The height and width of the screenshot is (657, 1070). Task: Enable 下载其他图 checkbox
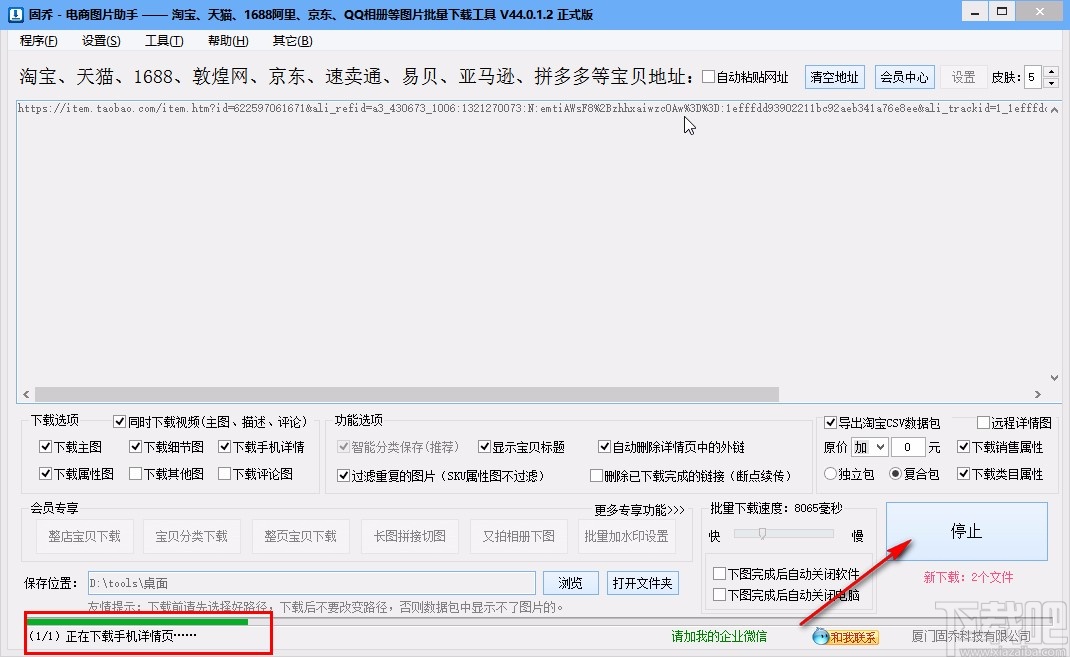(135, 473)
